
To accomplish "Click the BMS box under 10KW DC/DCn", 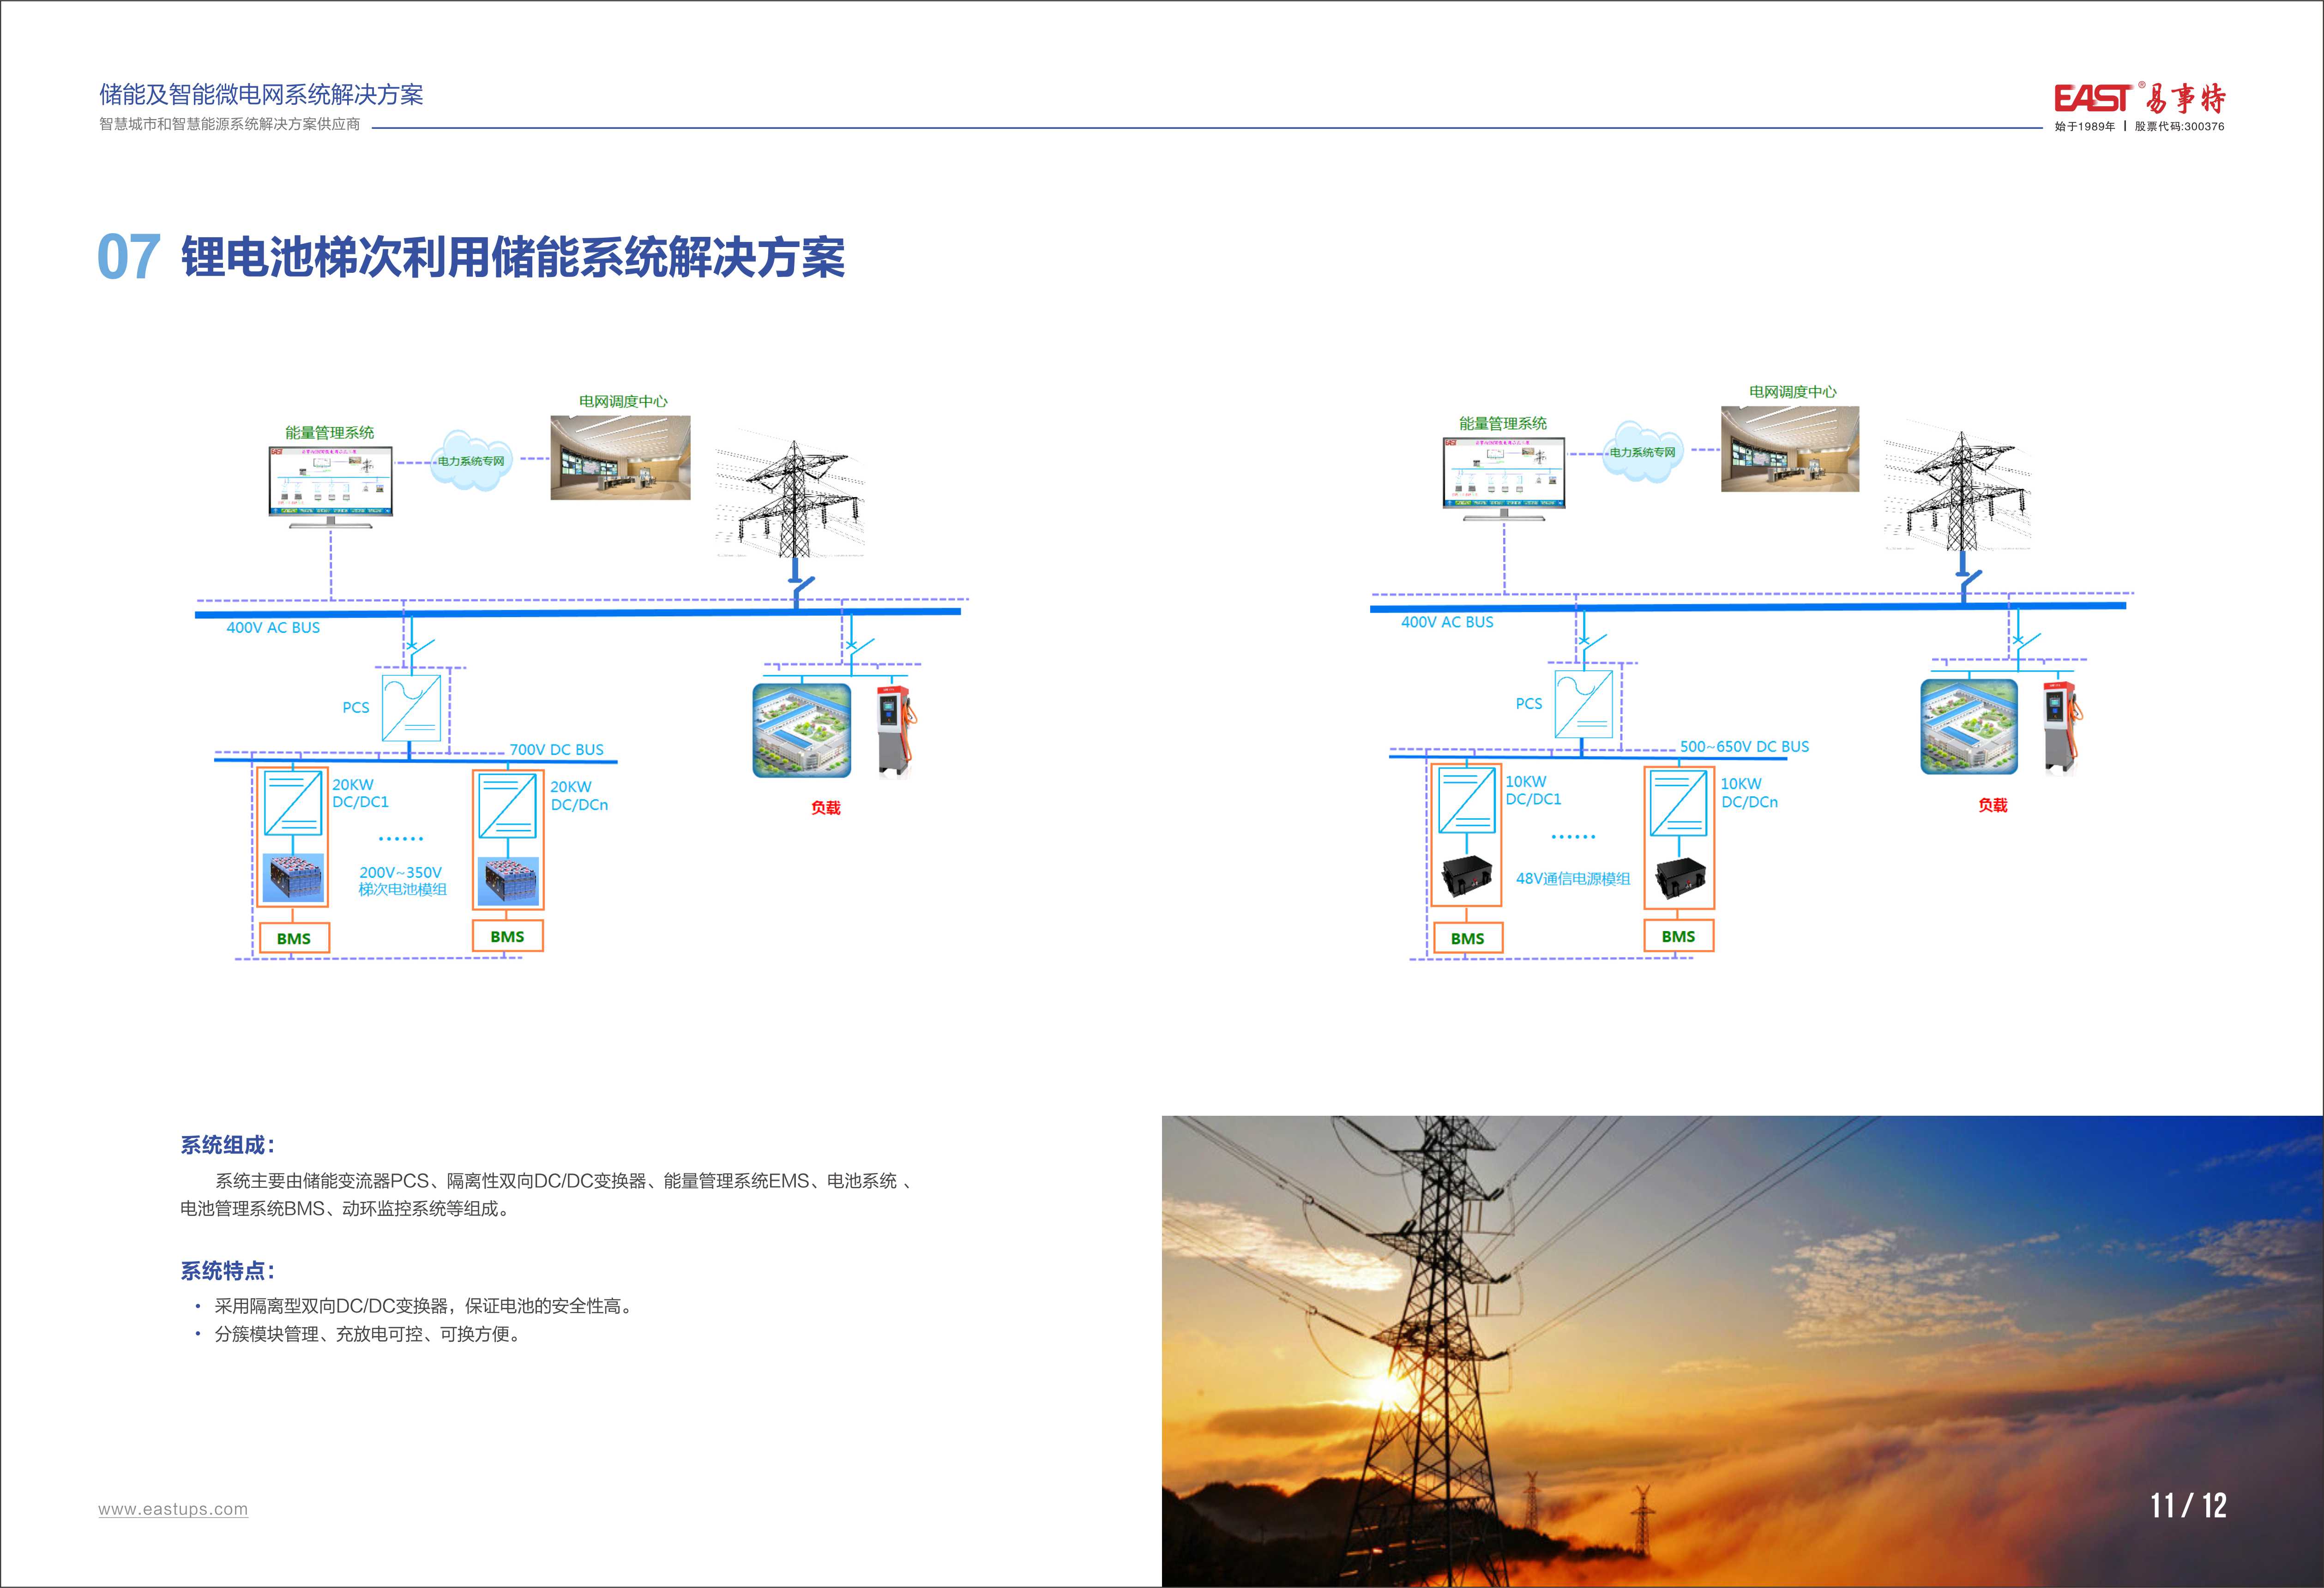I will coord(1678,937).
